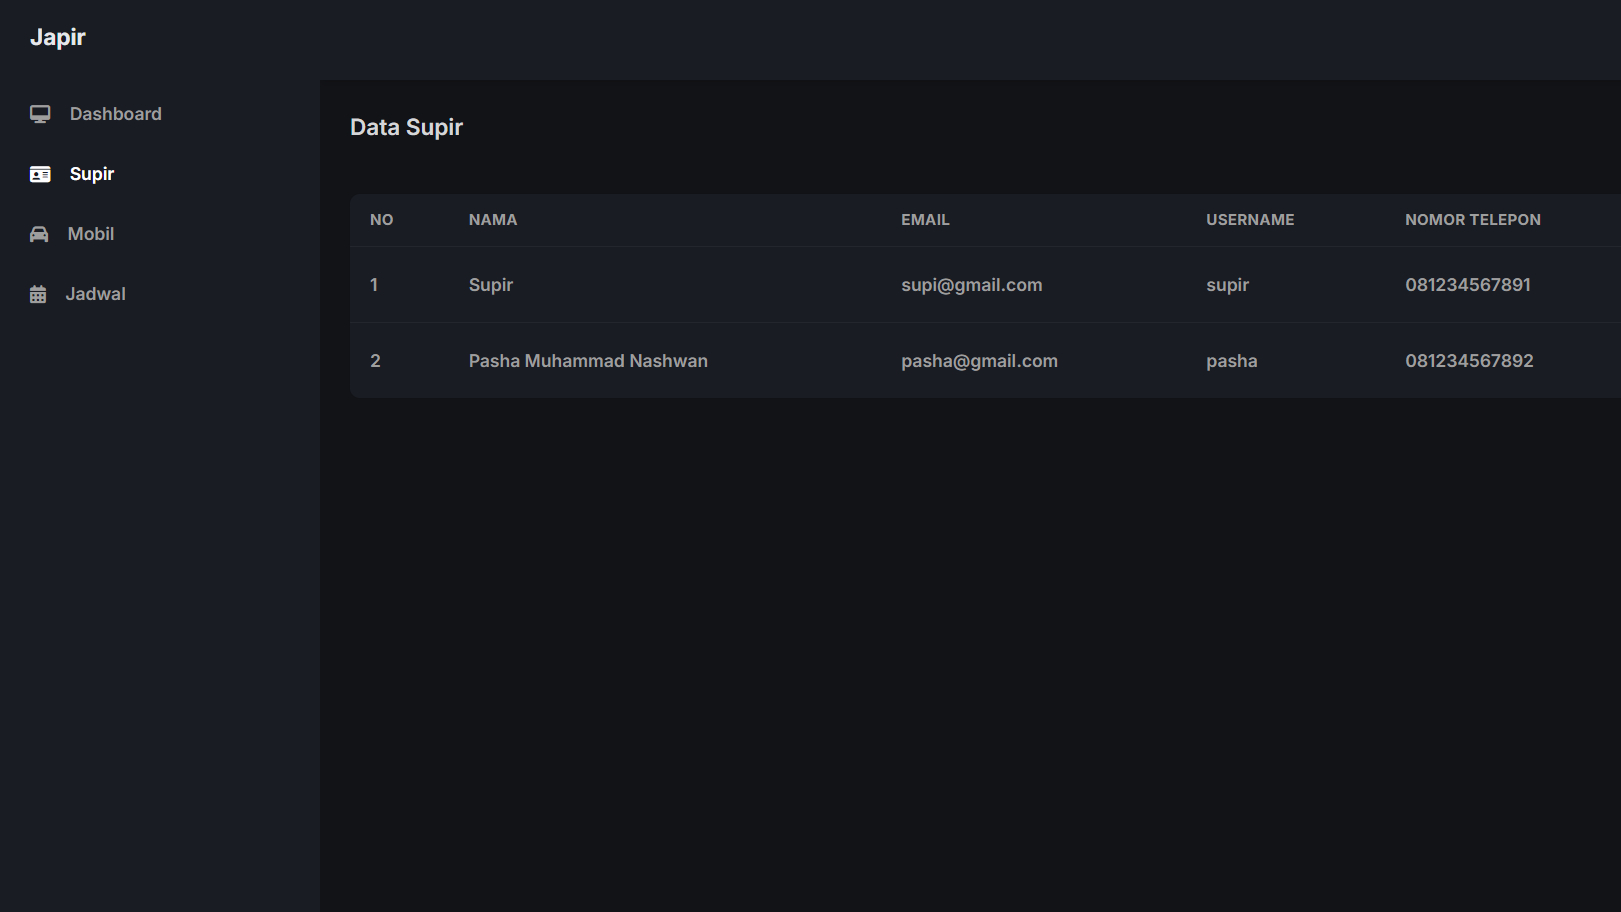Open the Jadwal menu label
Viewport: 1621px width, 912px height.
coord(96,294)
